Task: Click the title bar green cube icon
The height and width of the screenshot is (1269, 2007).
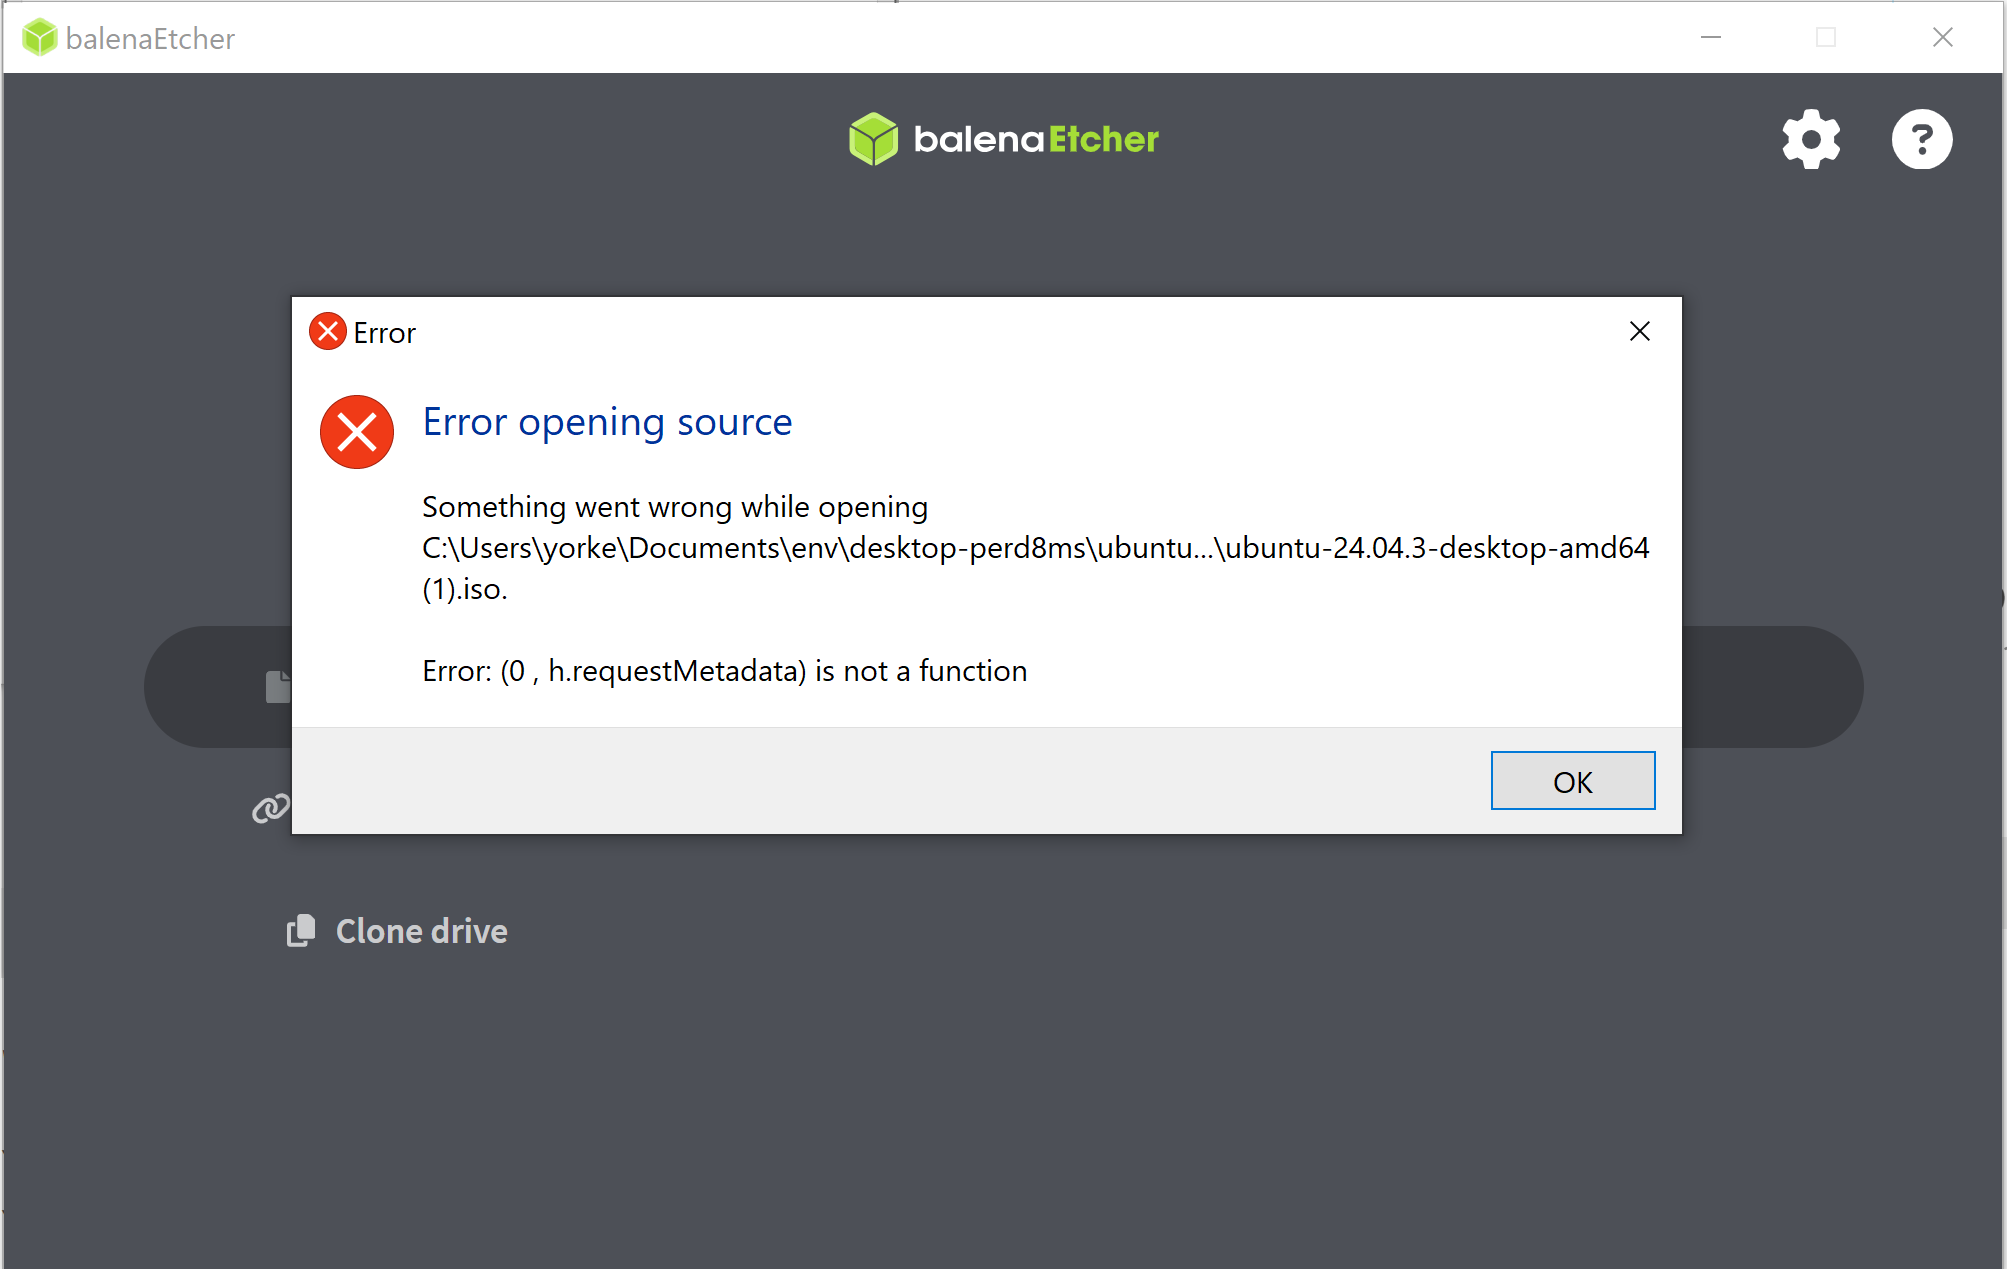Action: click(40, 38)
